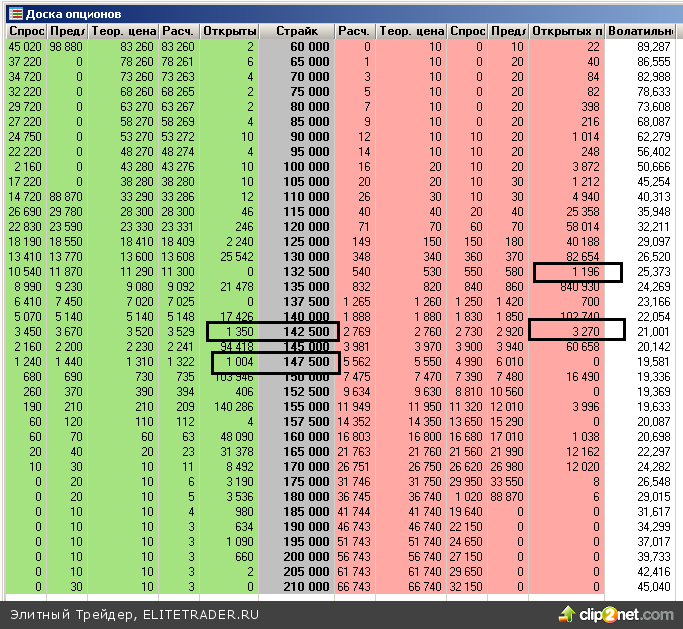Click the Теор. цена header on green side

(122, 32)
